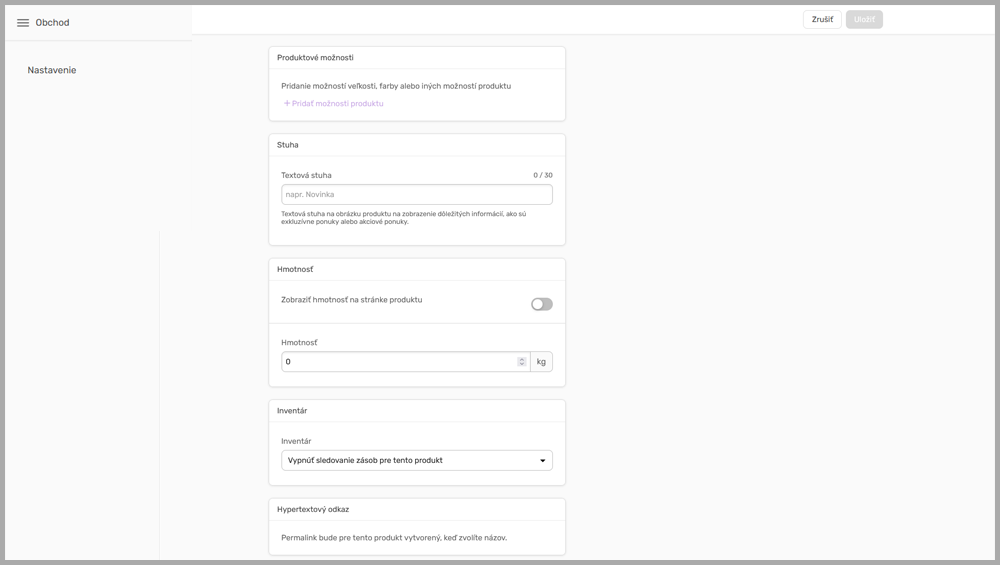
Task: Open Nastavenie in the sidebar
Action: (x=52, y=70)
